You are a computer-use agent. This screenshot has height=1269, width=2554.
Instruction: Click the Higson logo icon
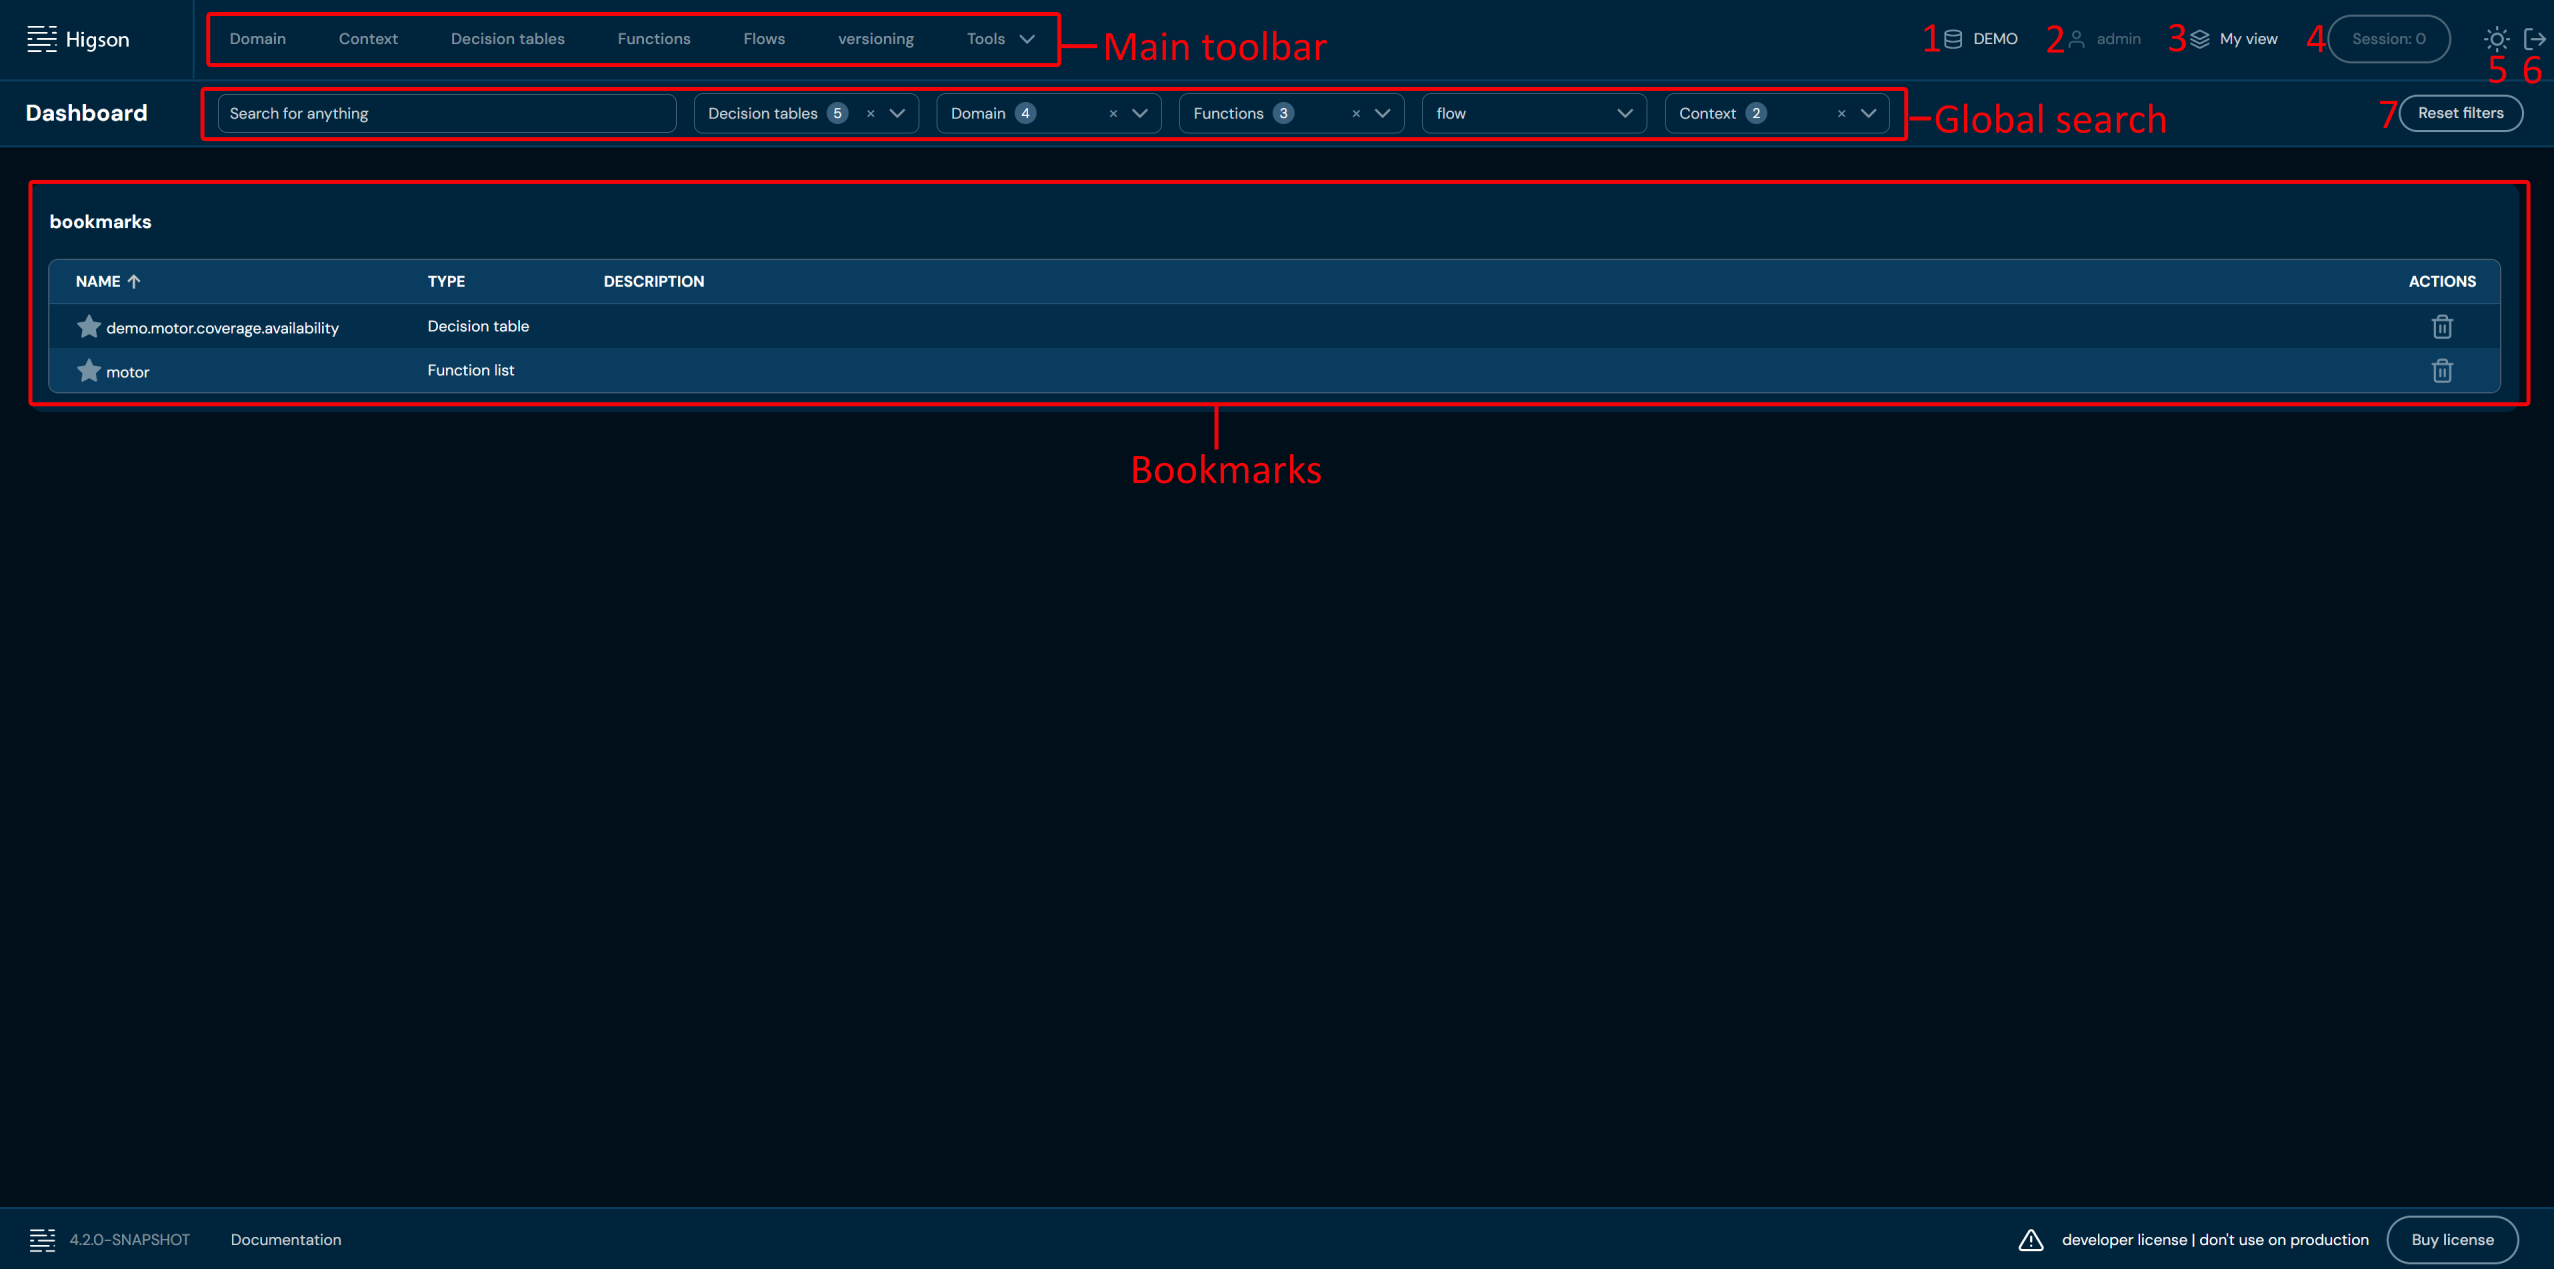[x=42, y=39]
